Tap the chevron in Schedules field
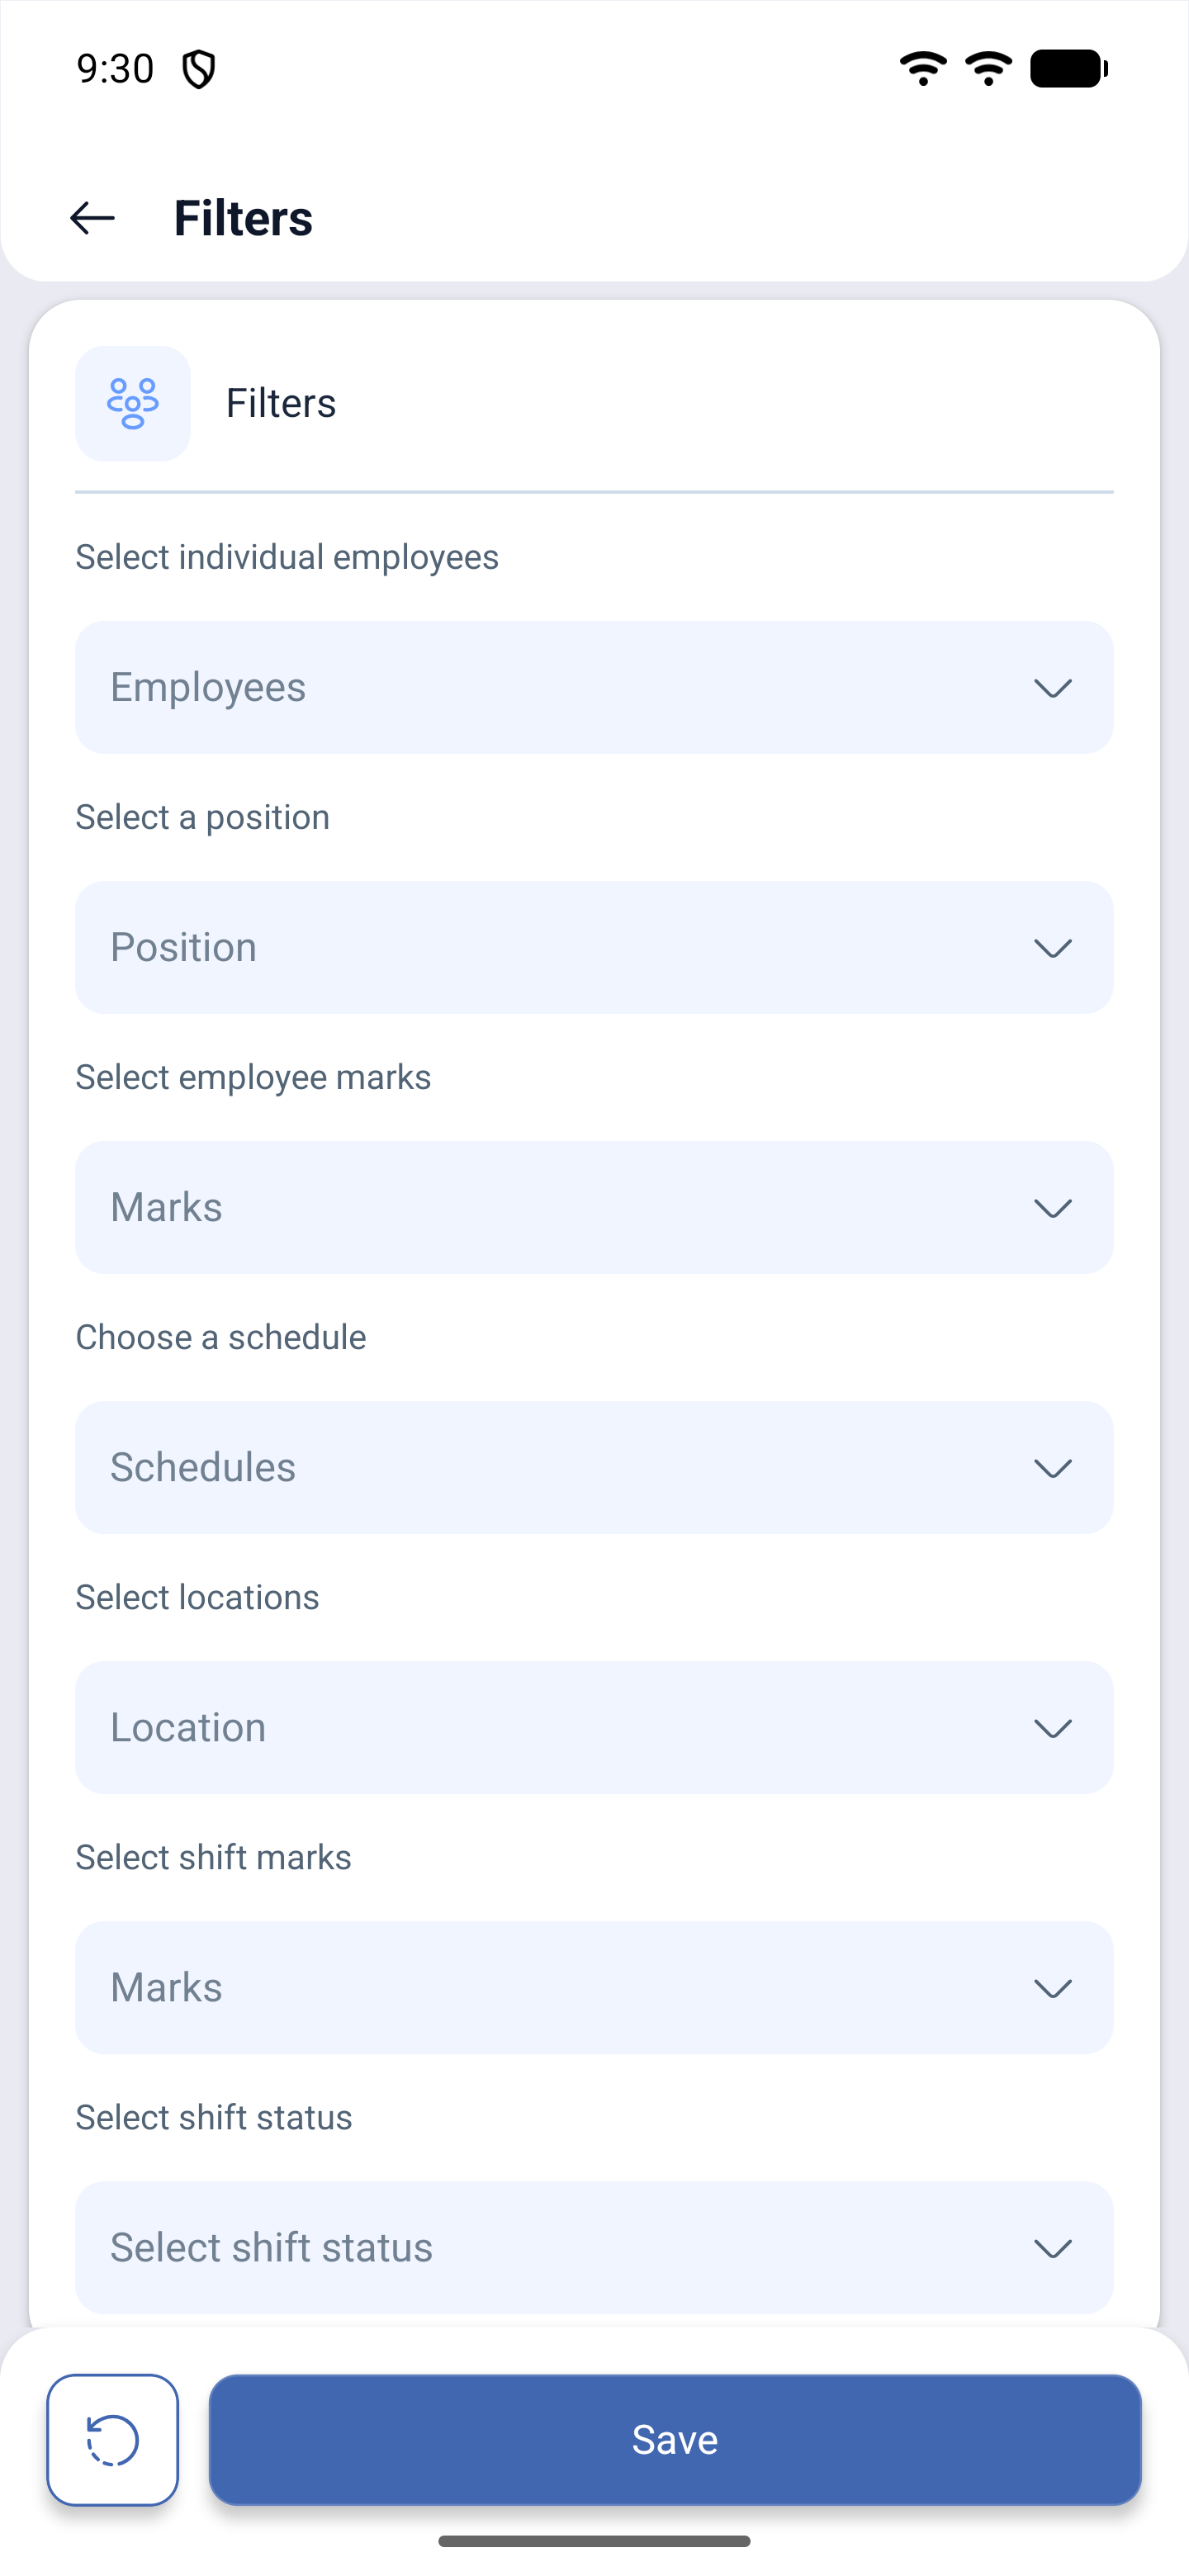The image size is (1189, 2576). pos(1053,1468)
